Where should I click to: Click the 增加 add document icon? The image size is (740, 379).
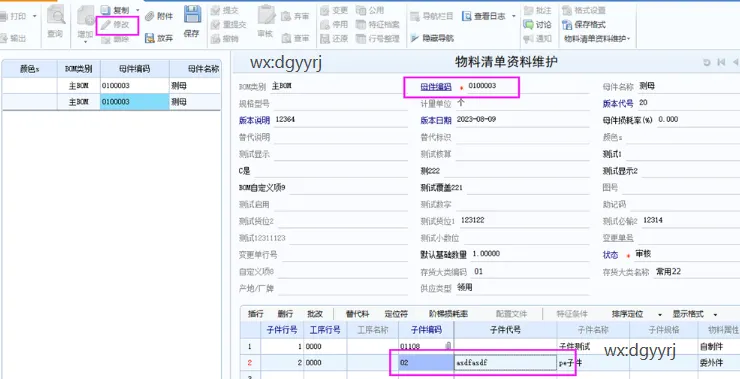[85, 16]
